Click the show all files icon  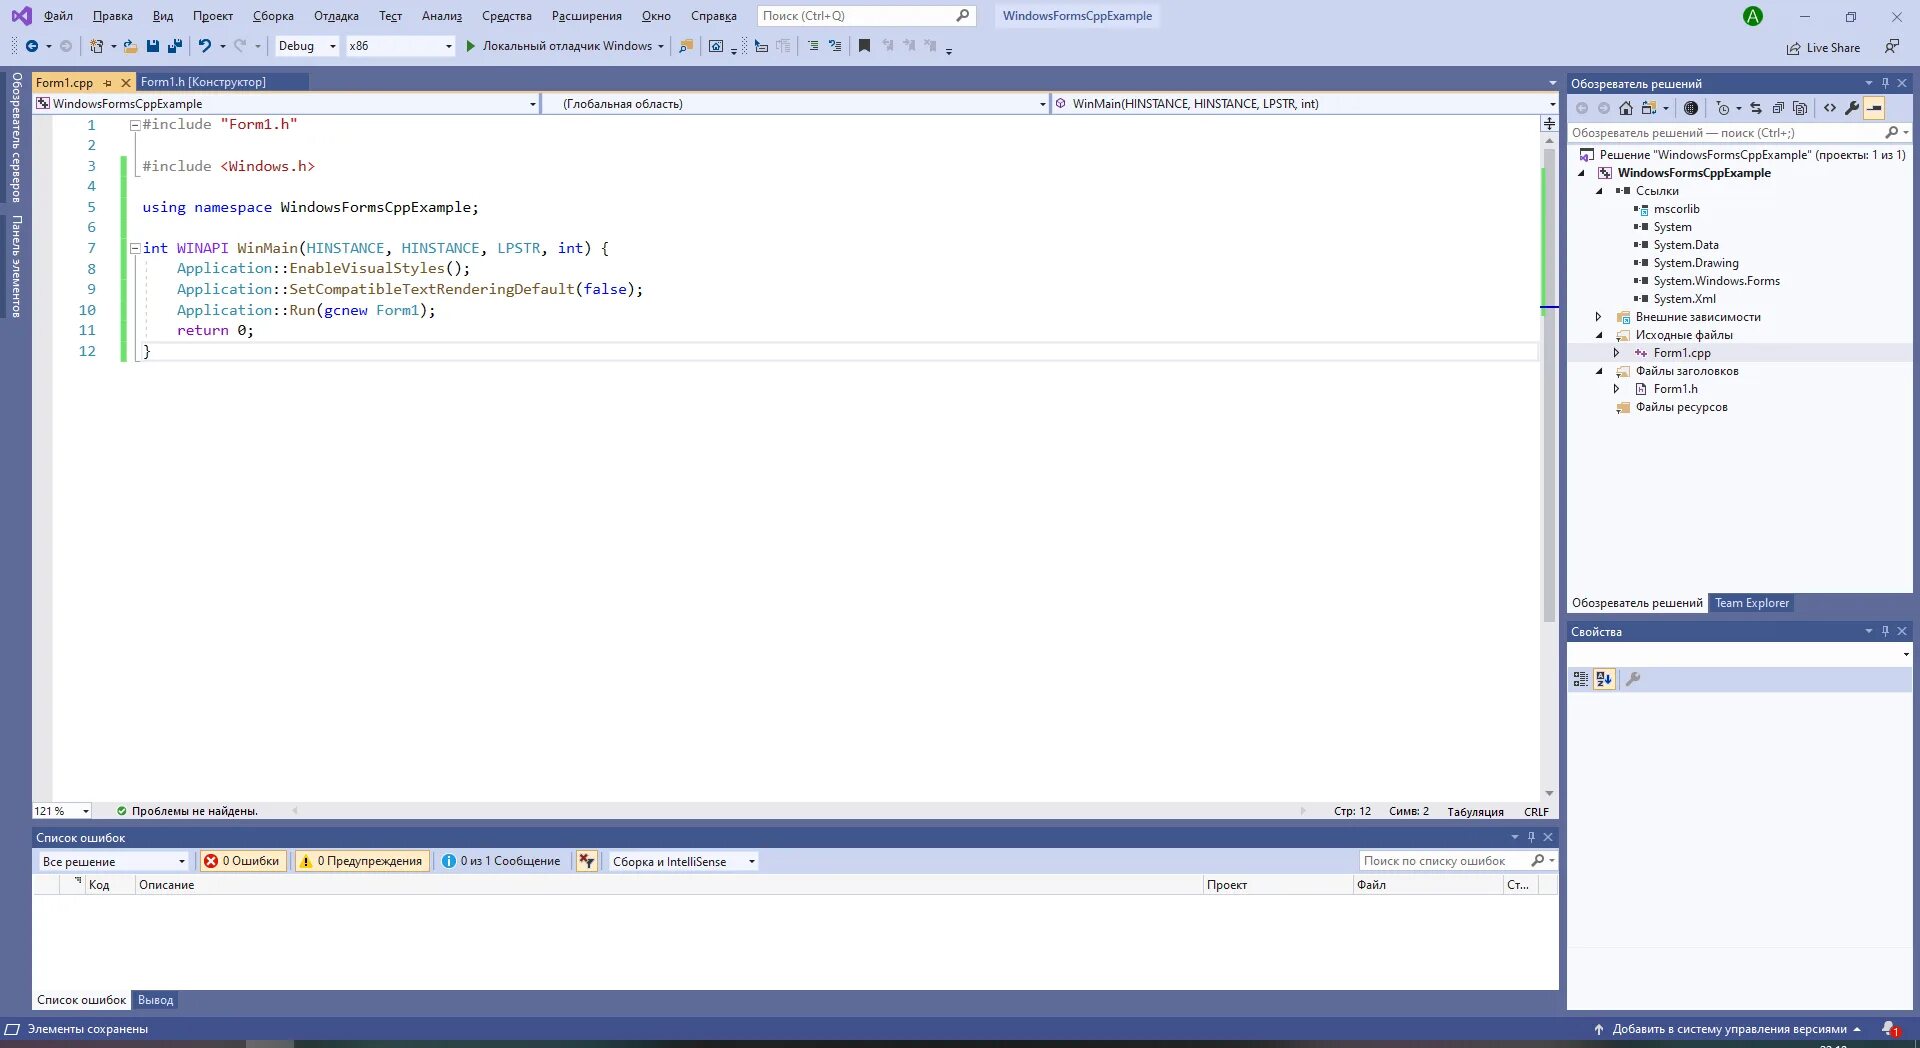click(x=1800, y=108)
